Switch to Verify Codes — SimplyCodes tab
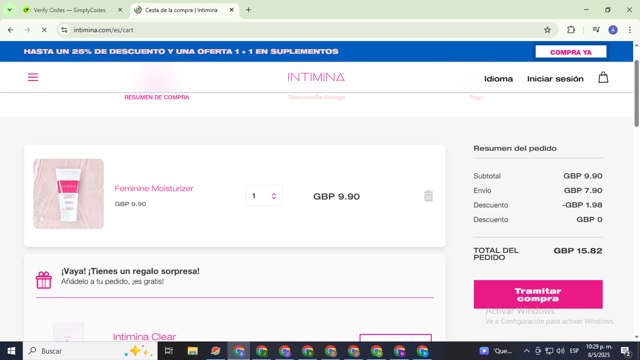Viewport: 640px width, 360px height. 69,10
